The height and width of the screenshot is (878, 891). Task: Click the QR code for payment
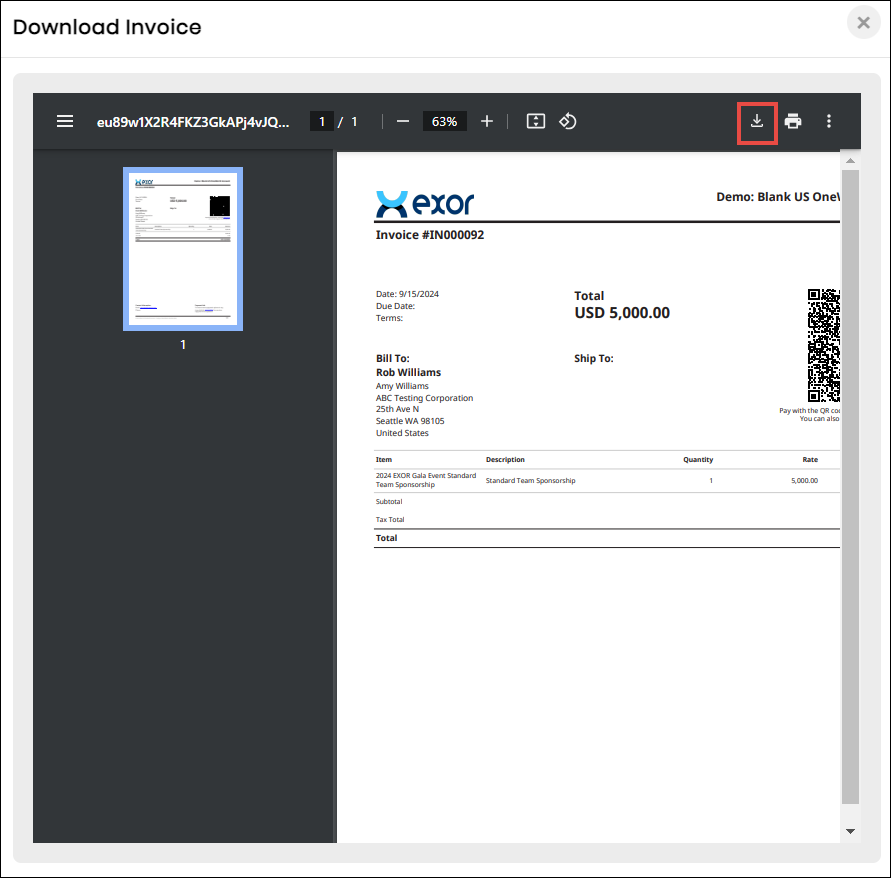pos(823,345)
